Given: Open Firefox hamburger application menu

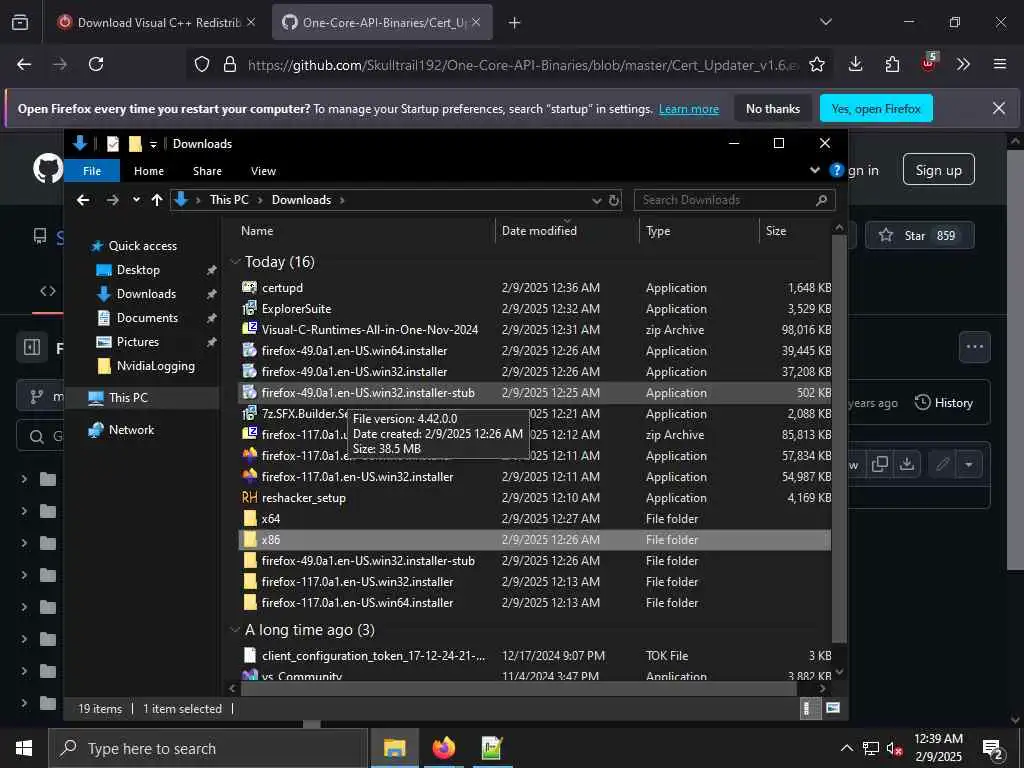Looking at the screenshot, I should 999,64.
